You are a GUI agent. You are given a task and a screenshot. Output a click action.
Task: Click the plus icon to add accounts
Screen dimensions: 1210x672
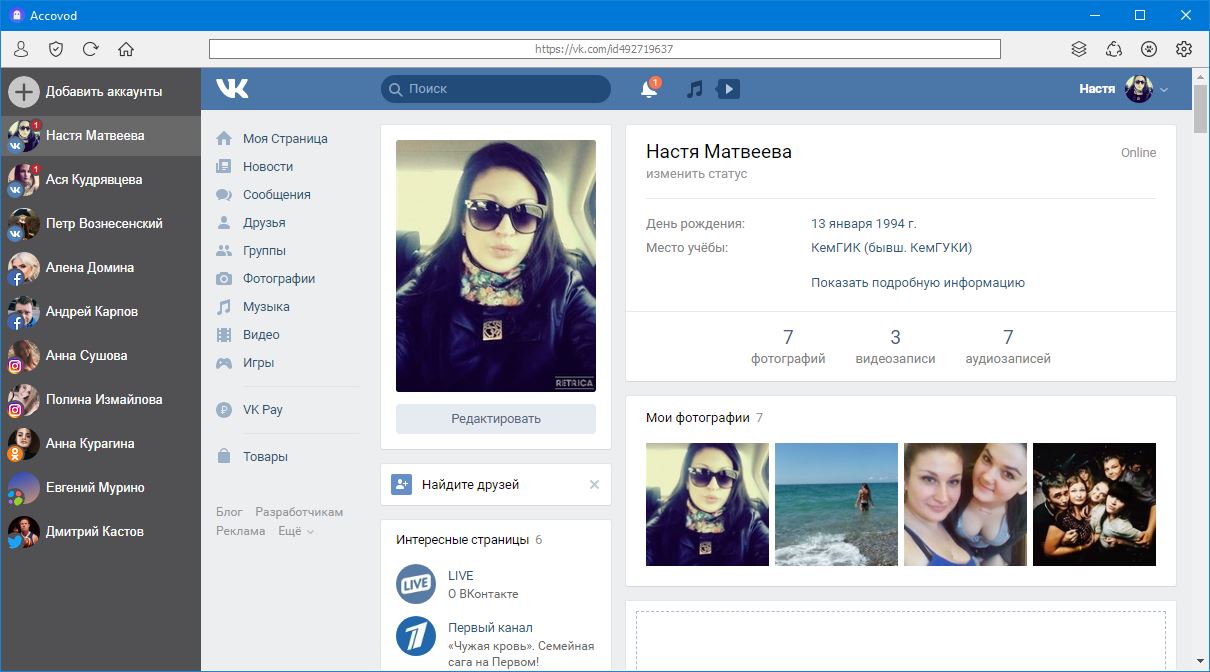pyautogui.click(x=24, y=92)
